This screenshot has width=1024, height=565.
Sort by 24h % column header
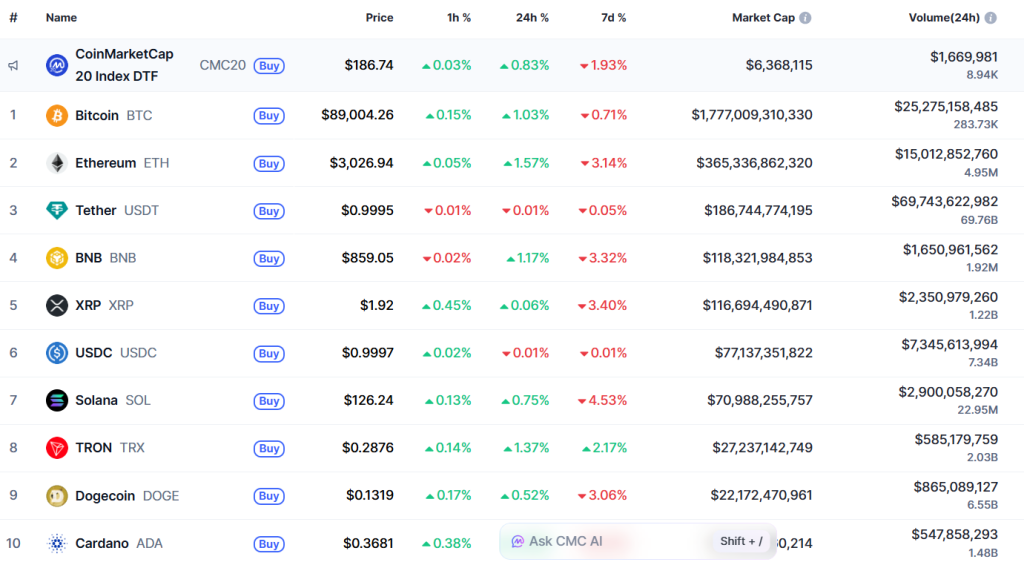pos(532,18)
